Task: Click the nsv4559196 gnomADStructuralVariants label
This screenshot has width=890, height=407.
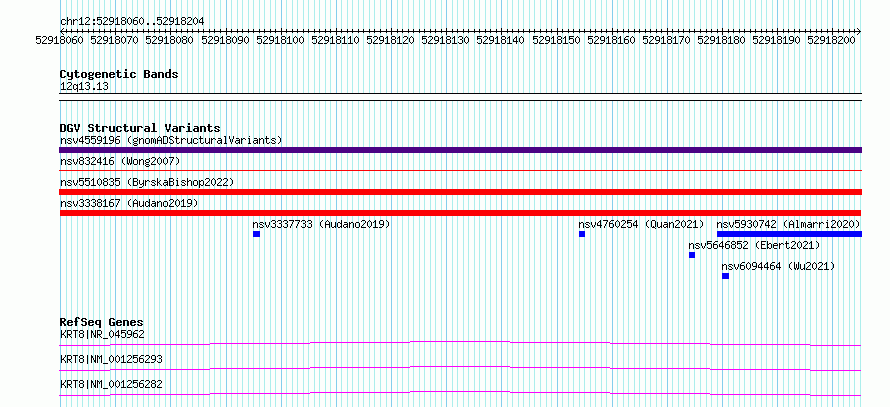Action: [x=171, y=140]
